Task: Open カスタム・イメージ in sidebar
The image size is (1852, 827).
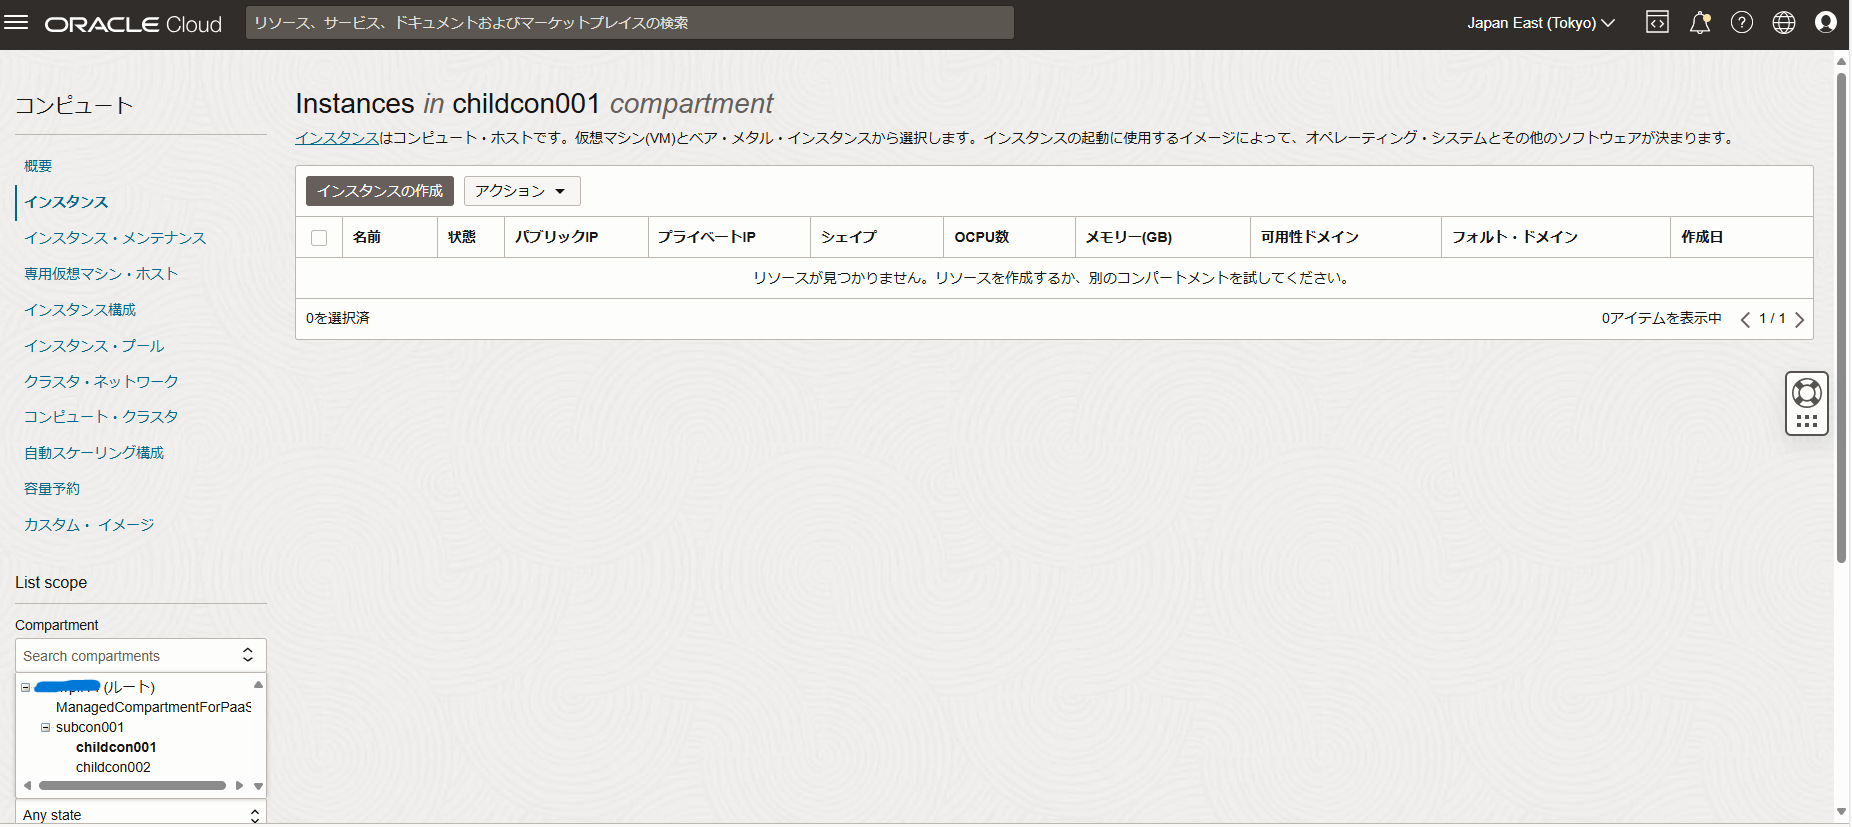Action: point(89,525)
